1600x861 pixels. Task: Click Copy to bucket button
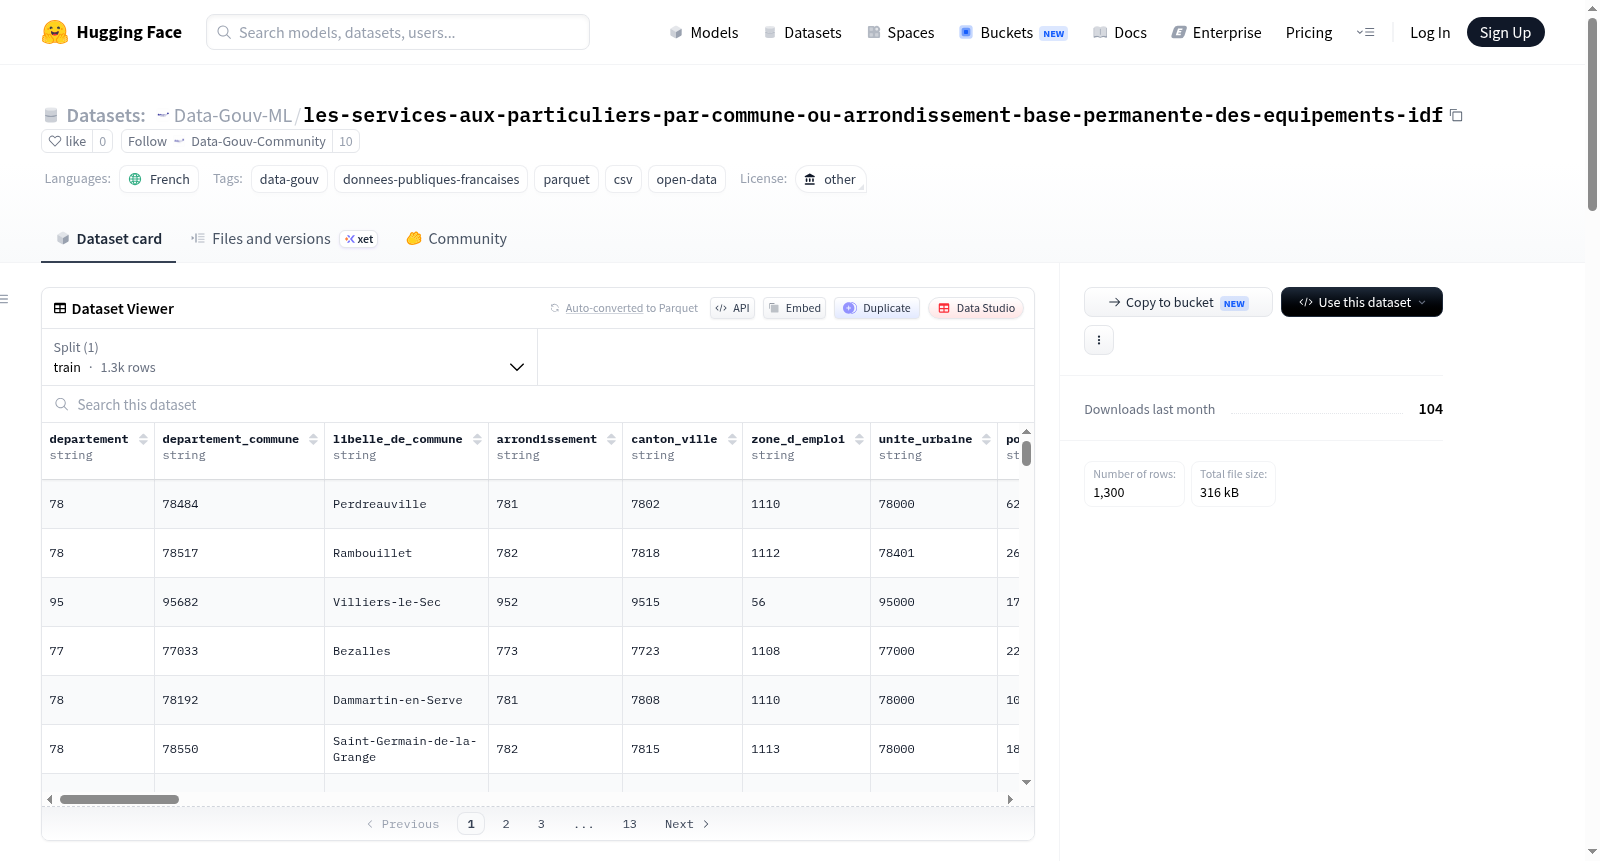tap(1178, 302)
